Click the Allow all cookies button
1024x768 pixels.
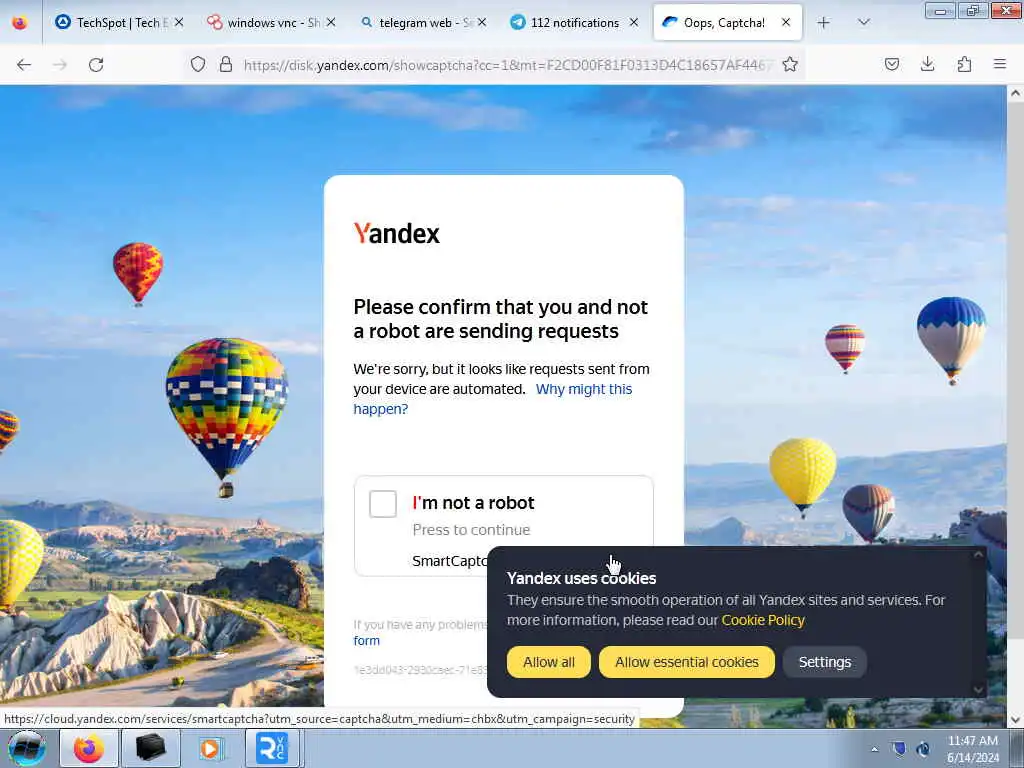coord(549,662)
